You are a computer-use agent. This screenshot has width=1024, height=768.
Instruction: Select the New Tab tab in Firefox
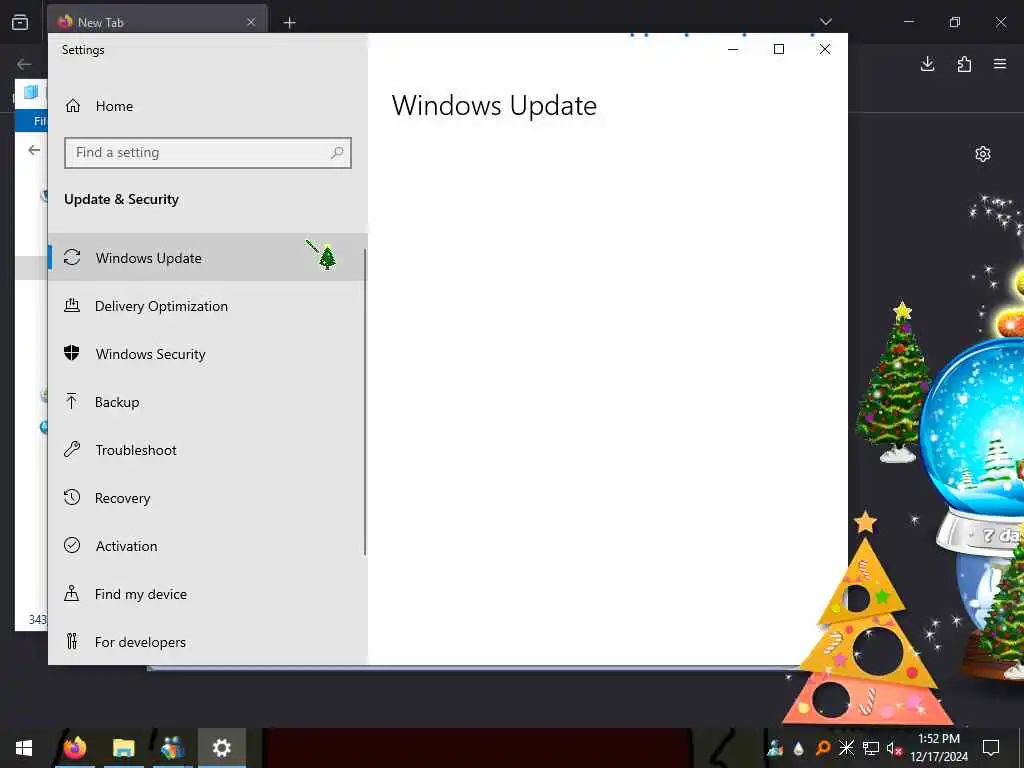(157, 20)
